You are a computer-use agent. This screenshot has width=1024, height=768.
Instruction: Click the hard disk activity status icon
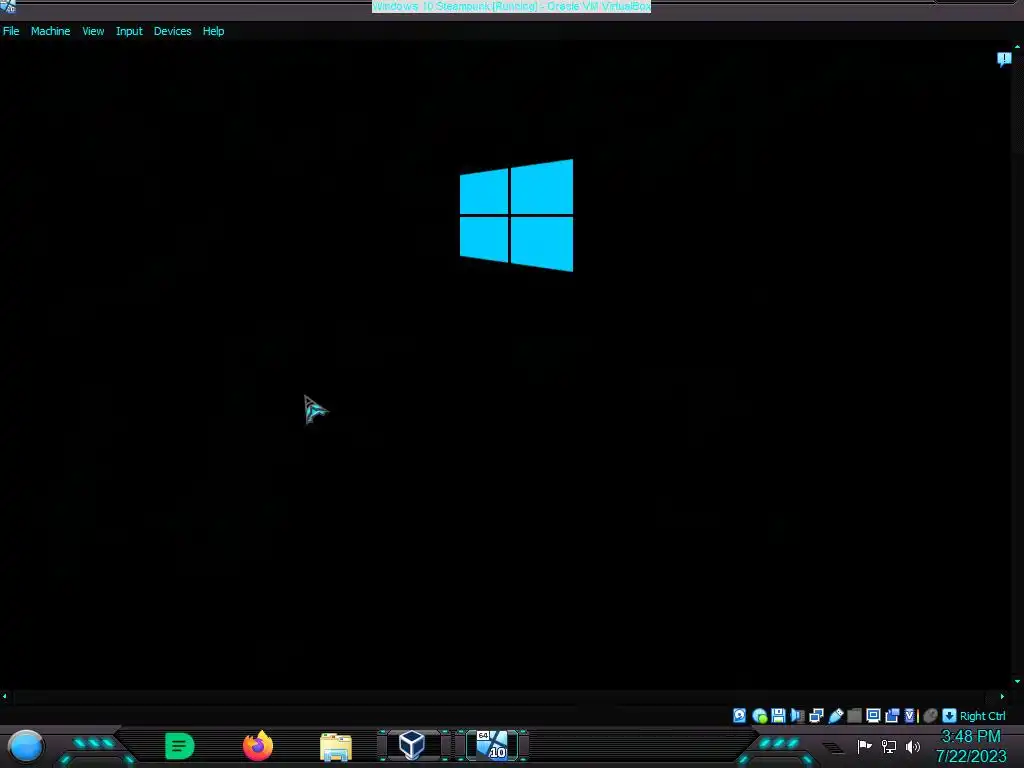tap(739, 716)
